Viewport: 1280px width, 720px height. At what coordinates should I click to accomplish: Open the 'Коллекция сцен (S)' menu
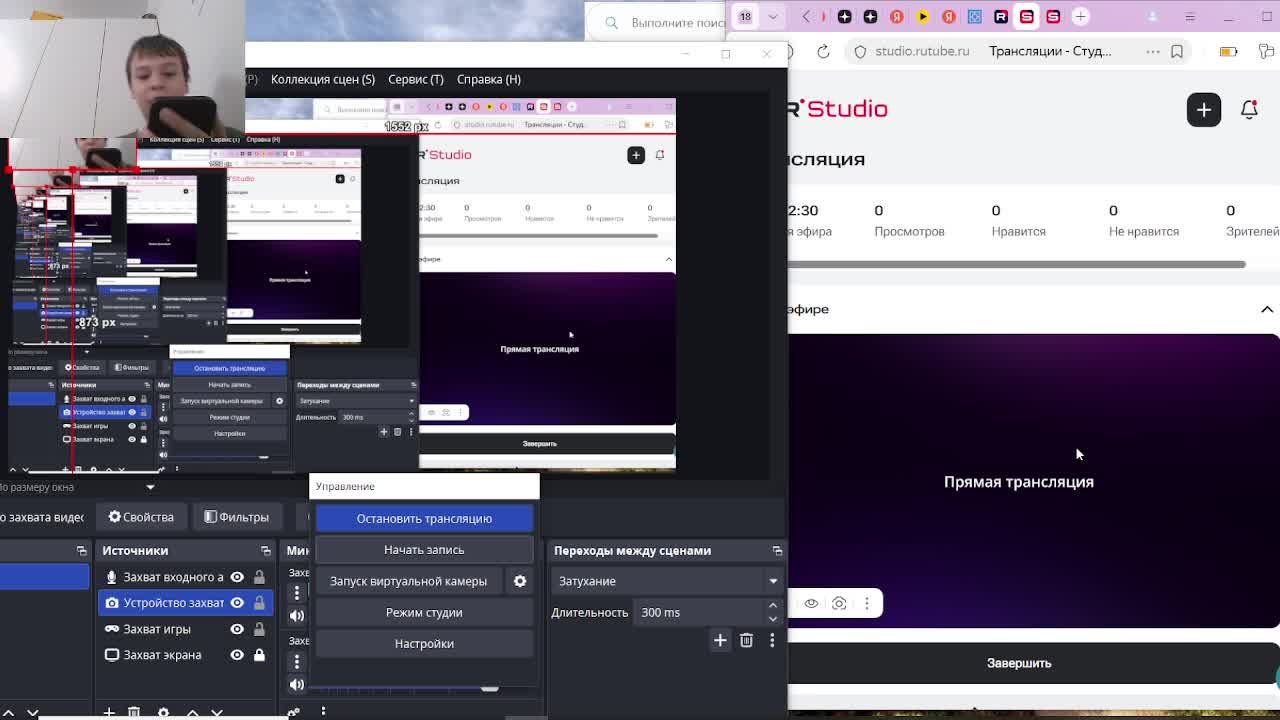pyautogui.click(x=322, y=79)
